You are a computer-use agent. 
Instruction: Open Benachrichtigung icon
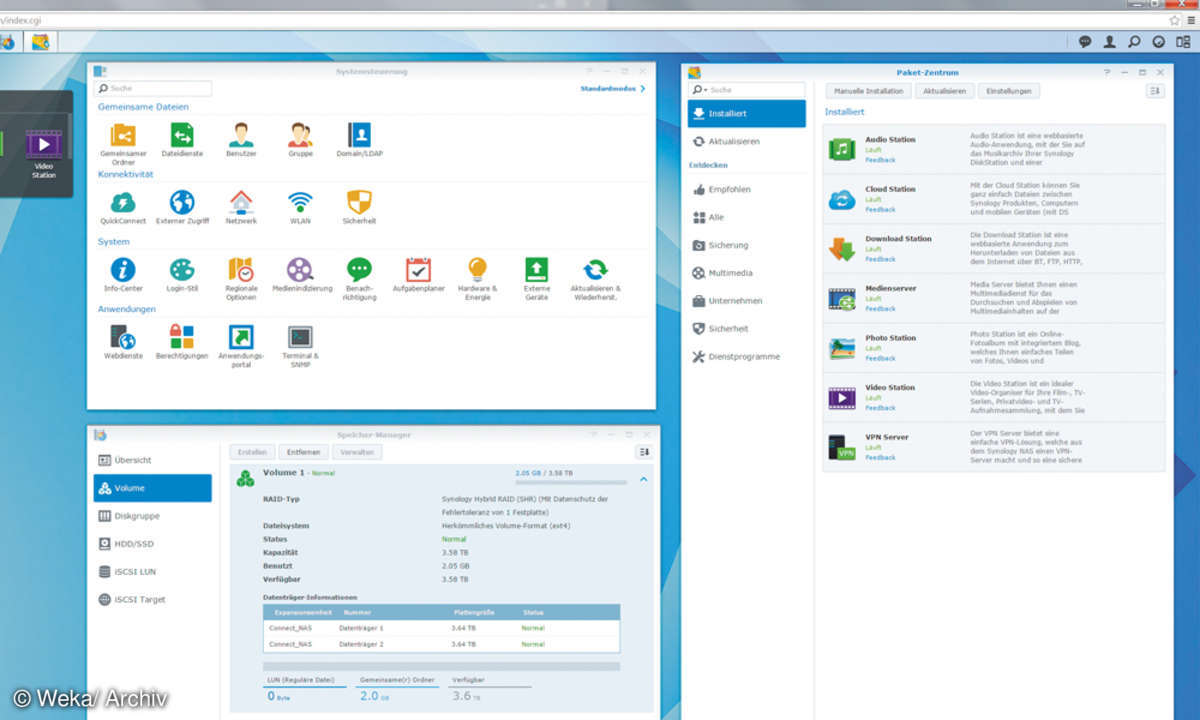click(x=359, y=269)
